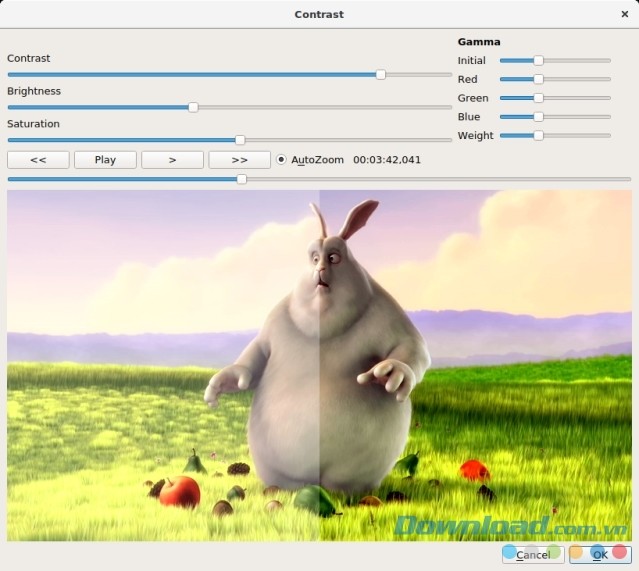Click the timestamp 00:03:42,041
The height and width of the screenshot is (571, 639).
click(387, 160)
